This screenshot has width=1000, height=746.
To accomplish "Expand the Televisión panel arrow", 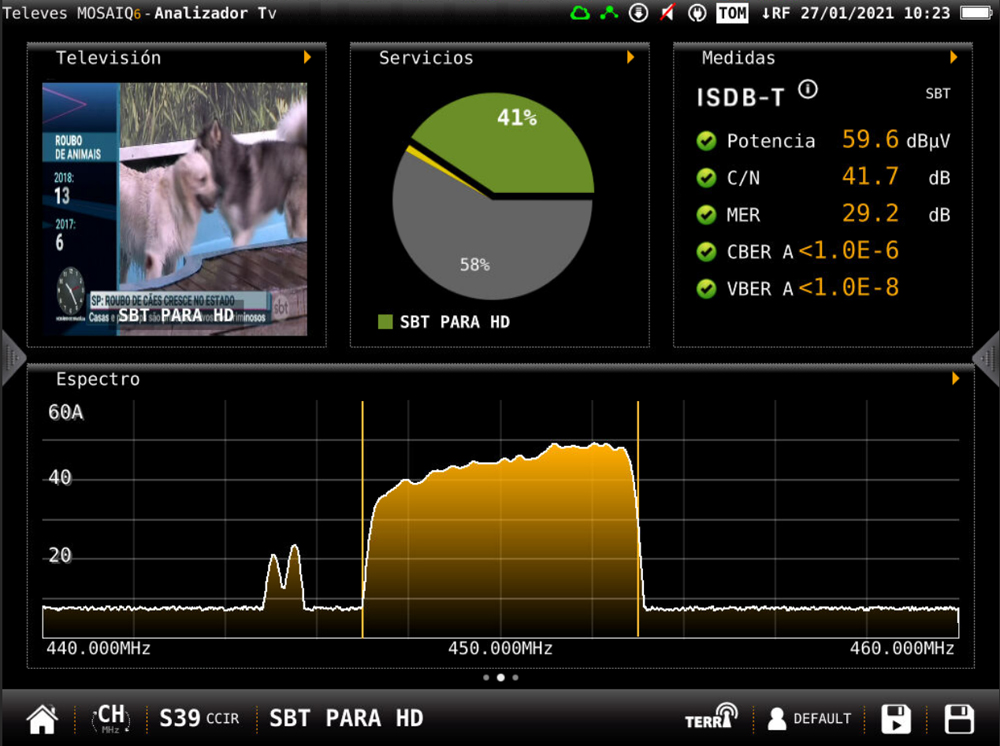I will pos(307,57).
